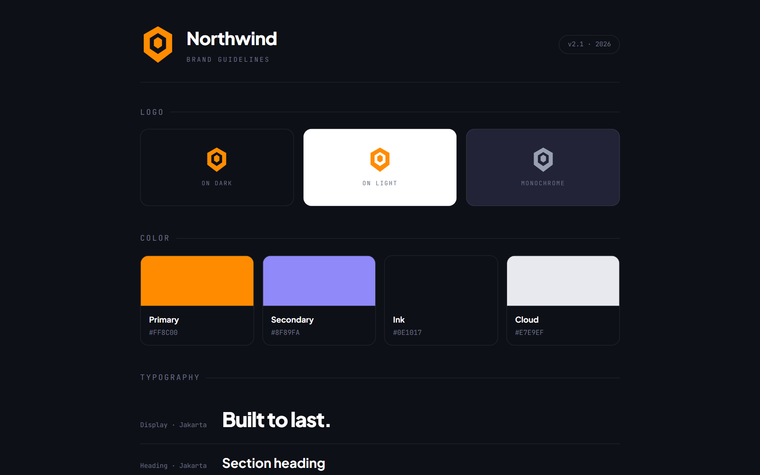Image resolution: width=760 pixels, height=475 pixels.
Task: Pick the dark Ink color swatch
Action: tap(441, 281)
